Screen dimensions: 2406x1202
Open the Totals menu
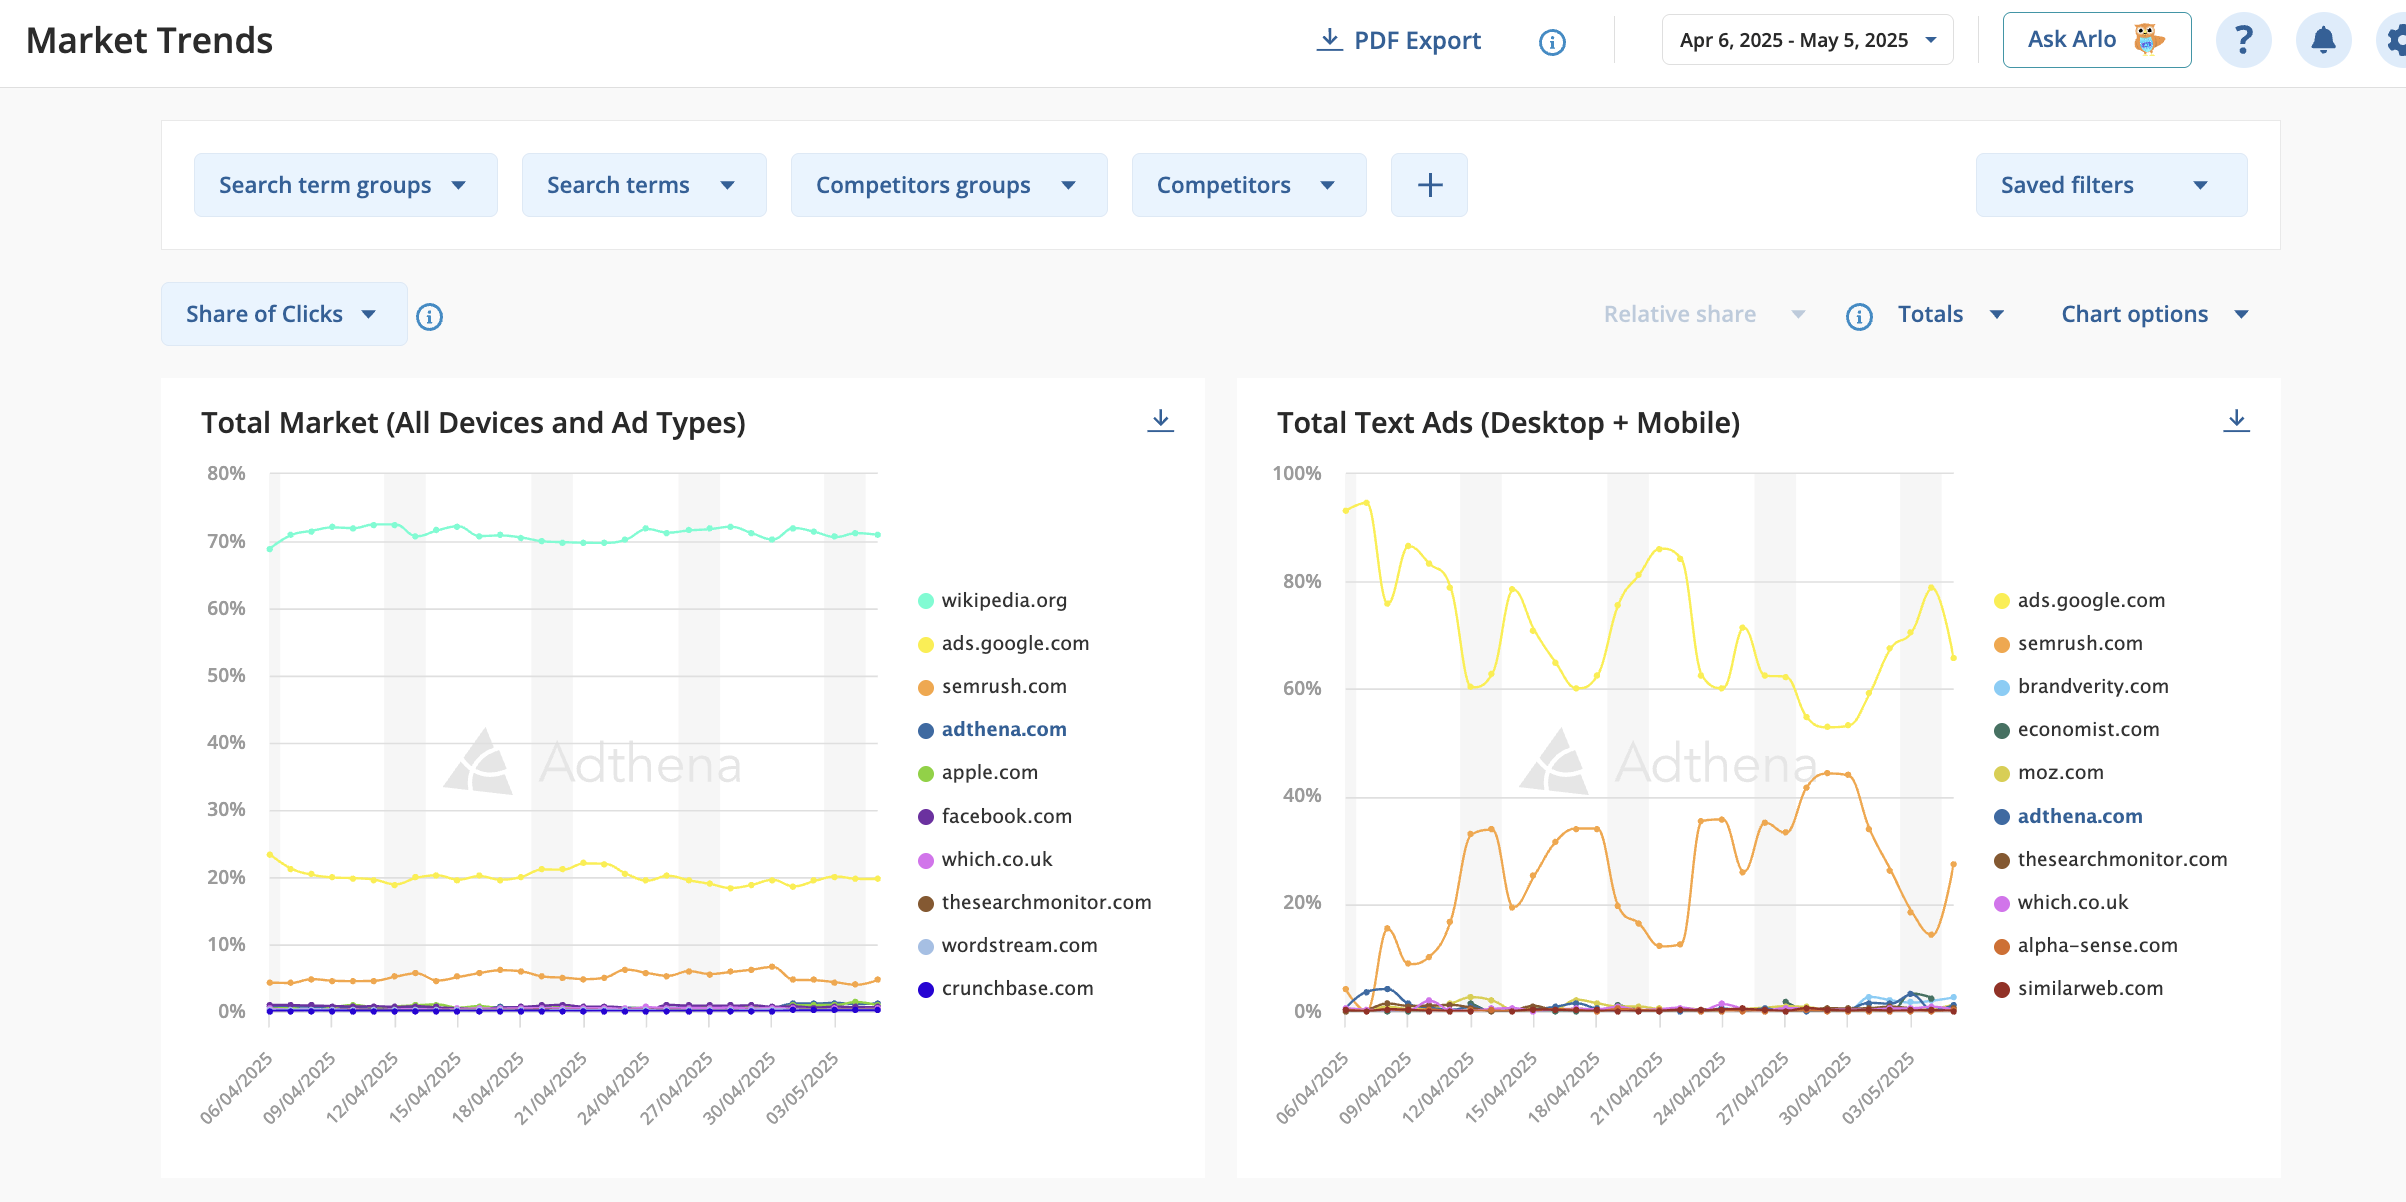coord(1950,314)
